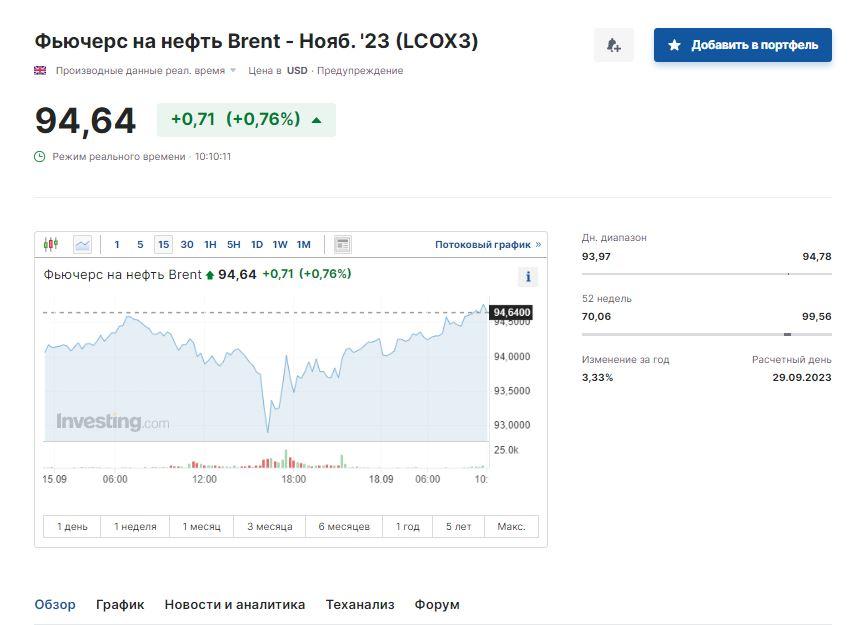
Task: Open the streaming chart link
Action: click(487, 244)
